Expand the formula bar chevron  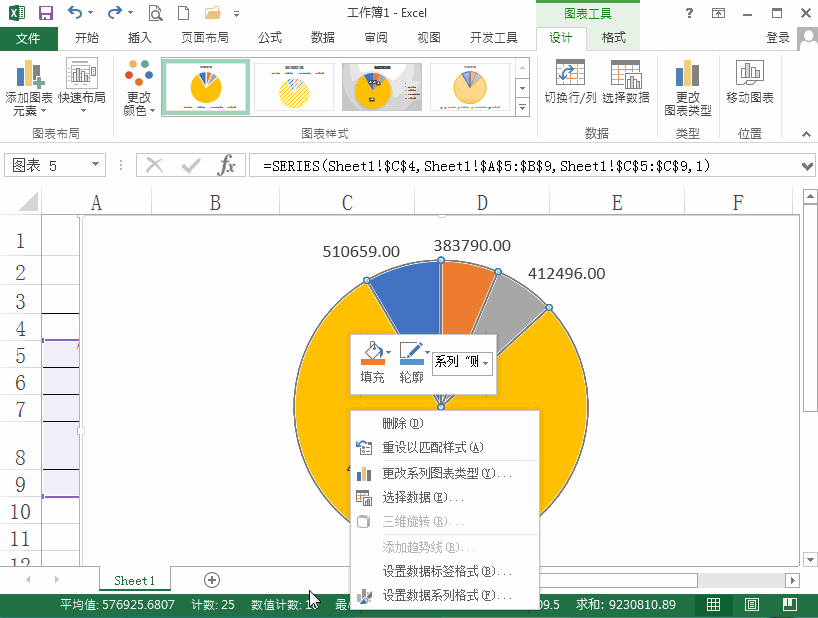pos(807,166)
